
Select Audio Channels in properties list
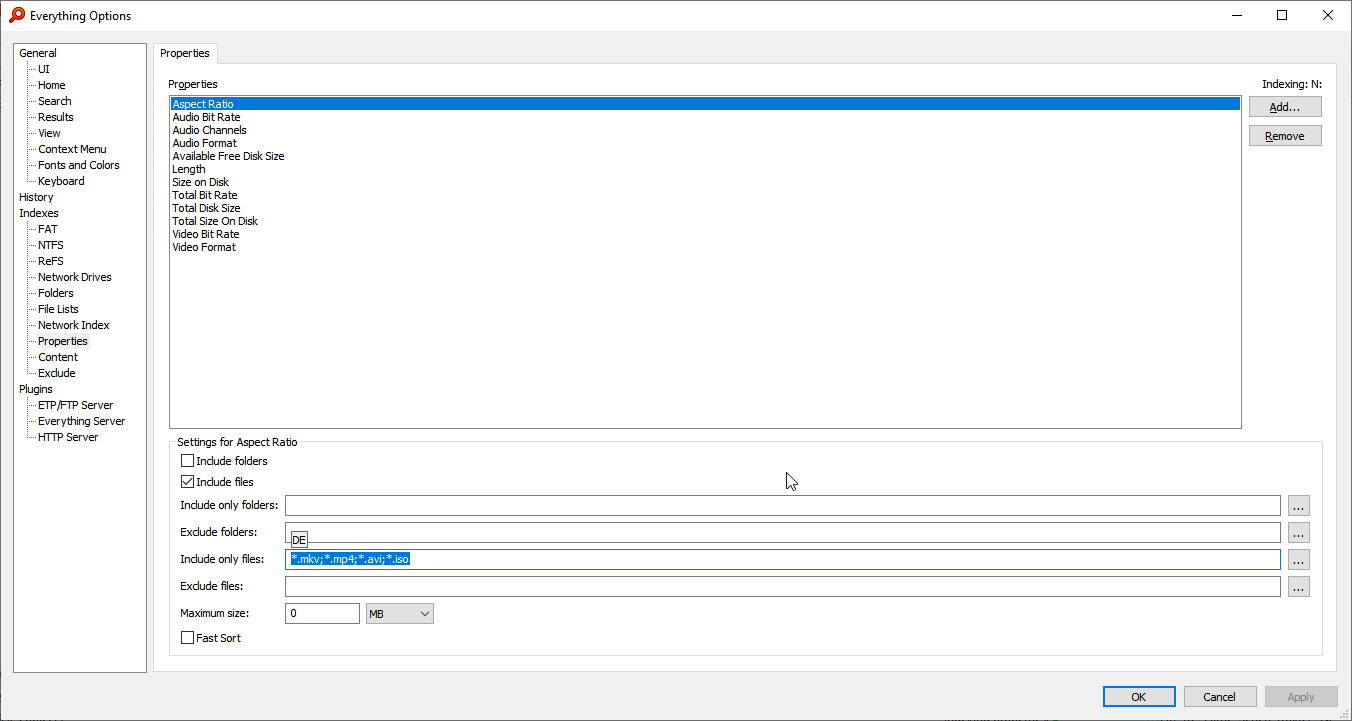pos(705,130)
